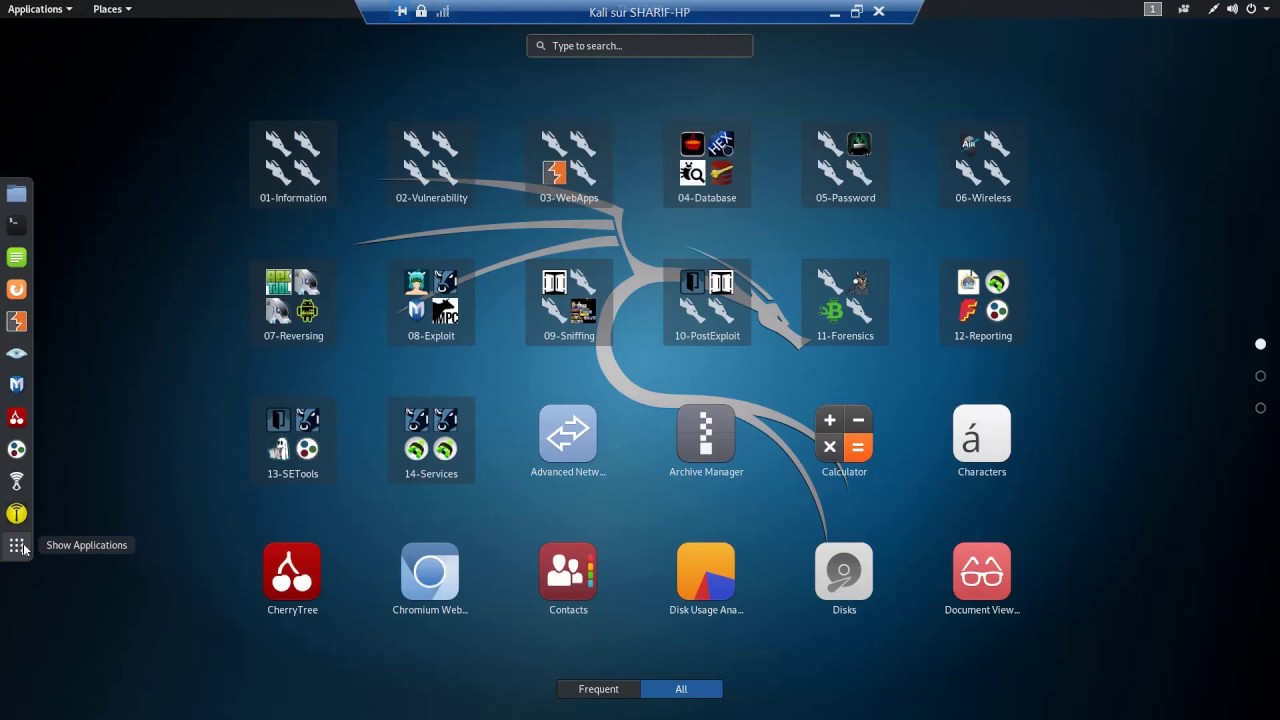Open the 10-PostExploit folder
Screen dimensions: 1280x720
coord(707,304)
